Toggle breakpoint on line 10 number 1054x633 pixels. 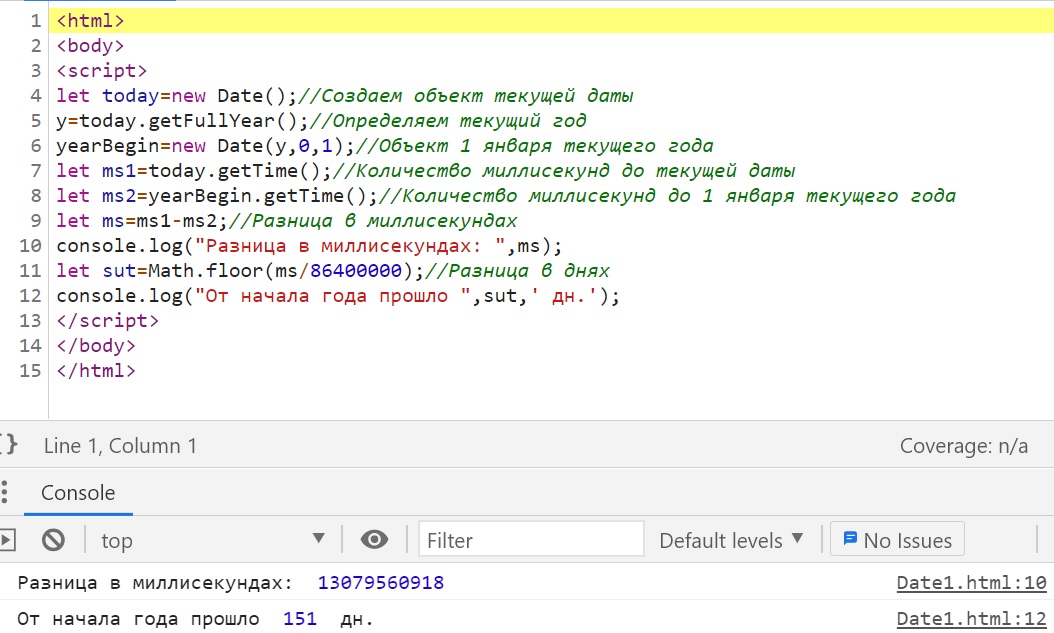pos(30,246)
